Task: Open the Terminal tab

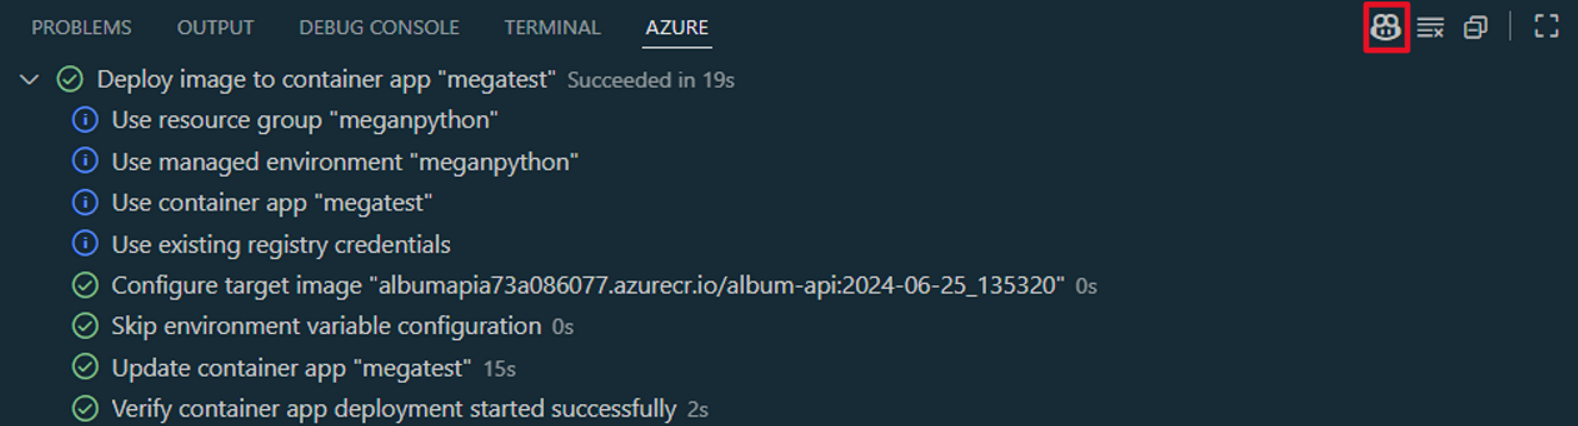Action: click(x=552, y=28)
